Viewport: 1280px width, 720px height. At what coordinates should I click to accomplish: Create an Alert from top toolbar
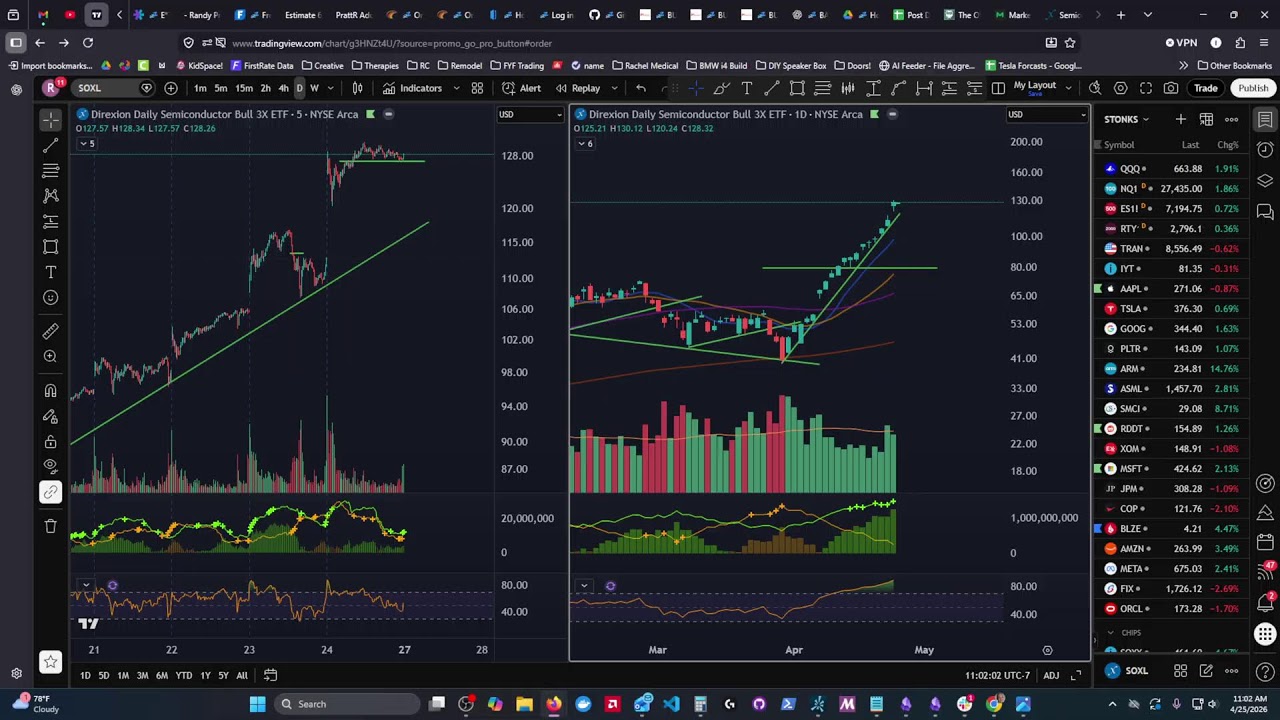point(520,88)
